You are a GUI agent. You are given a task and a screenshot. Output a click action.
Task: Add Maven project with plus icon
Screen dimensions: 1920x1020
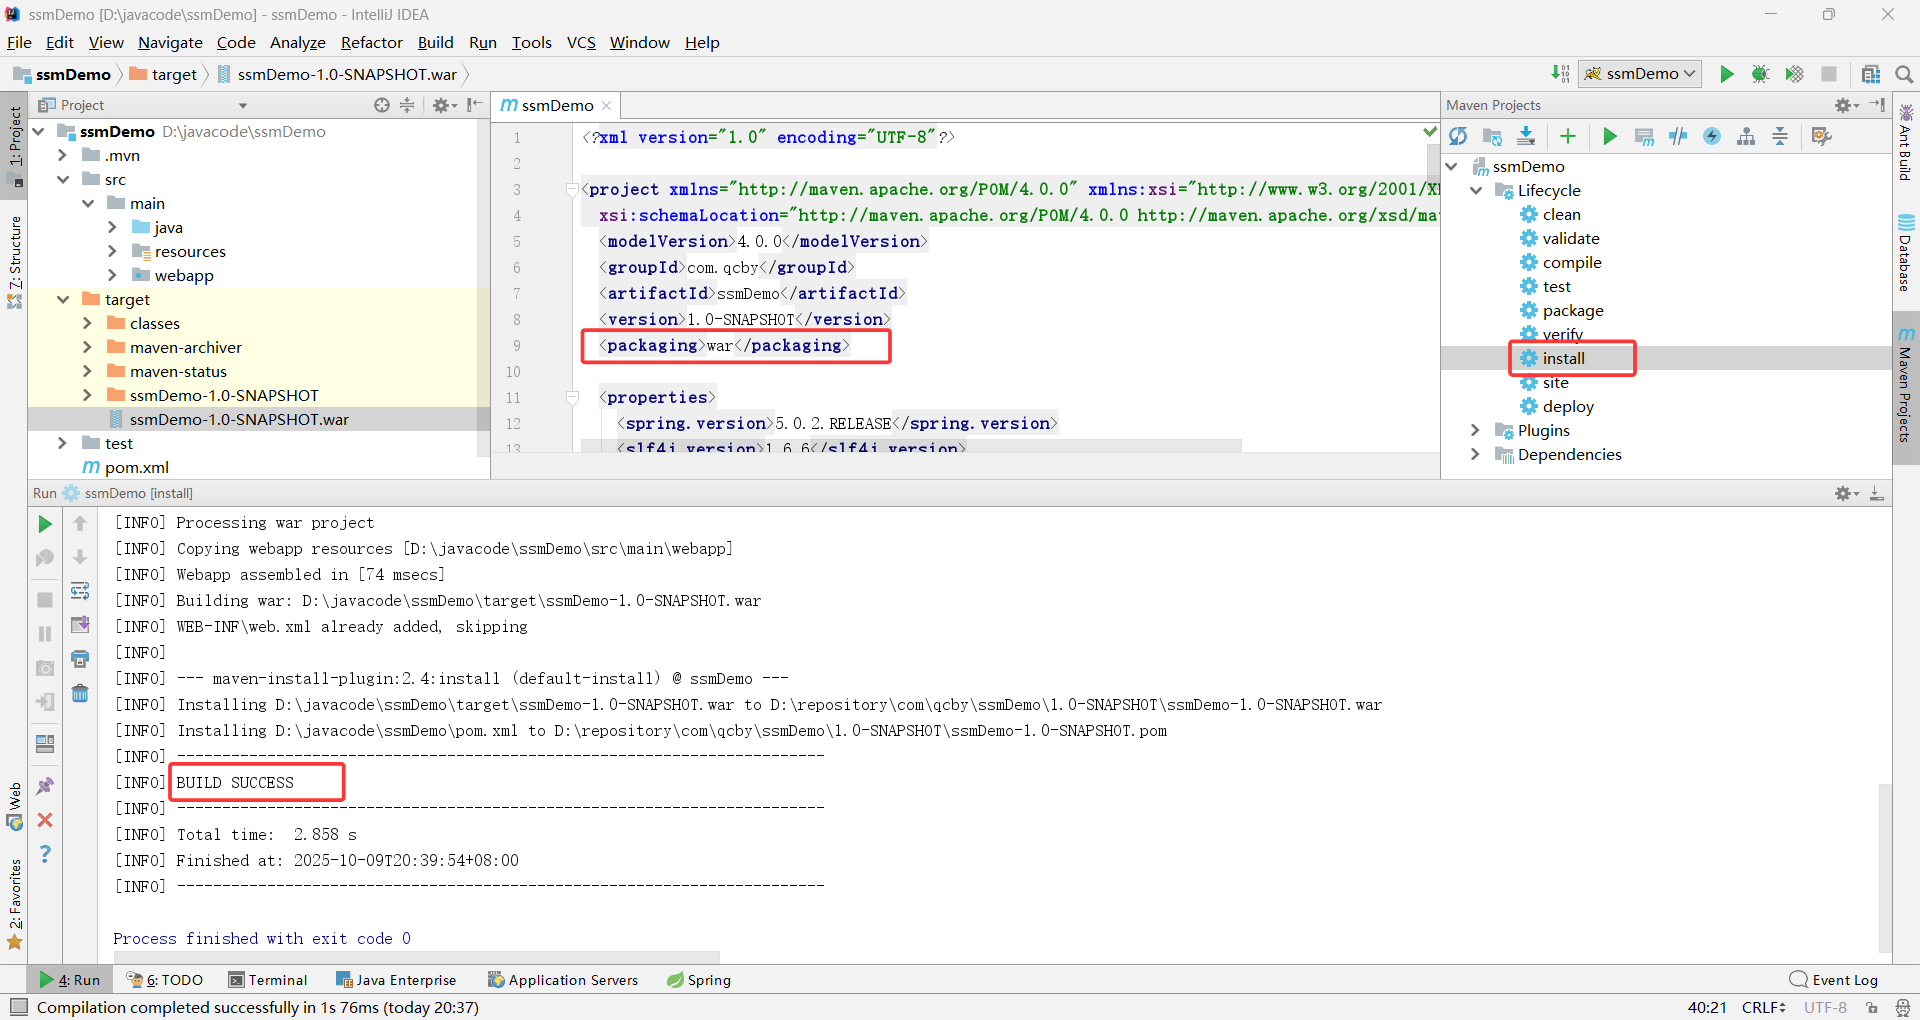[x=1568, y=136]
